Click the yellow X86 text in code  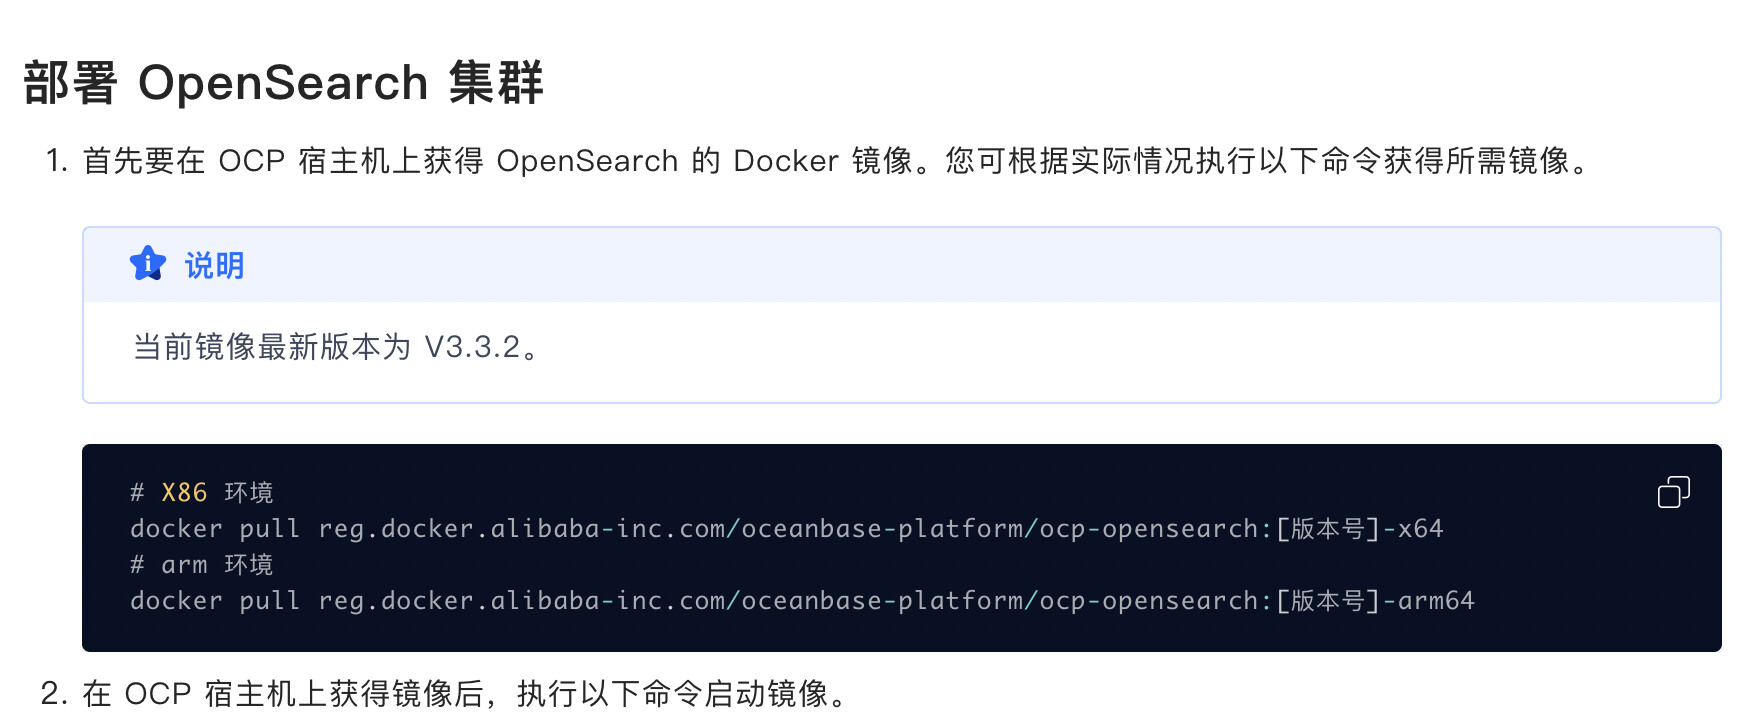click(184, 493)
